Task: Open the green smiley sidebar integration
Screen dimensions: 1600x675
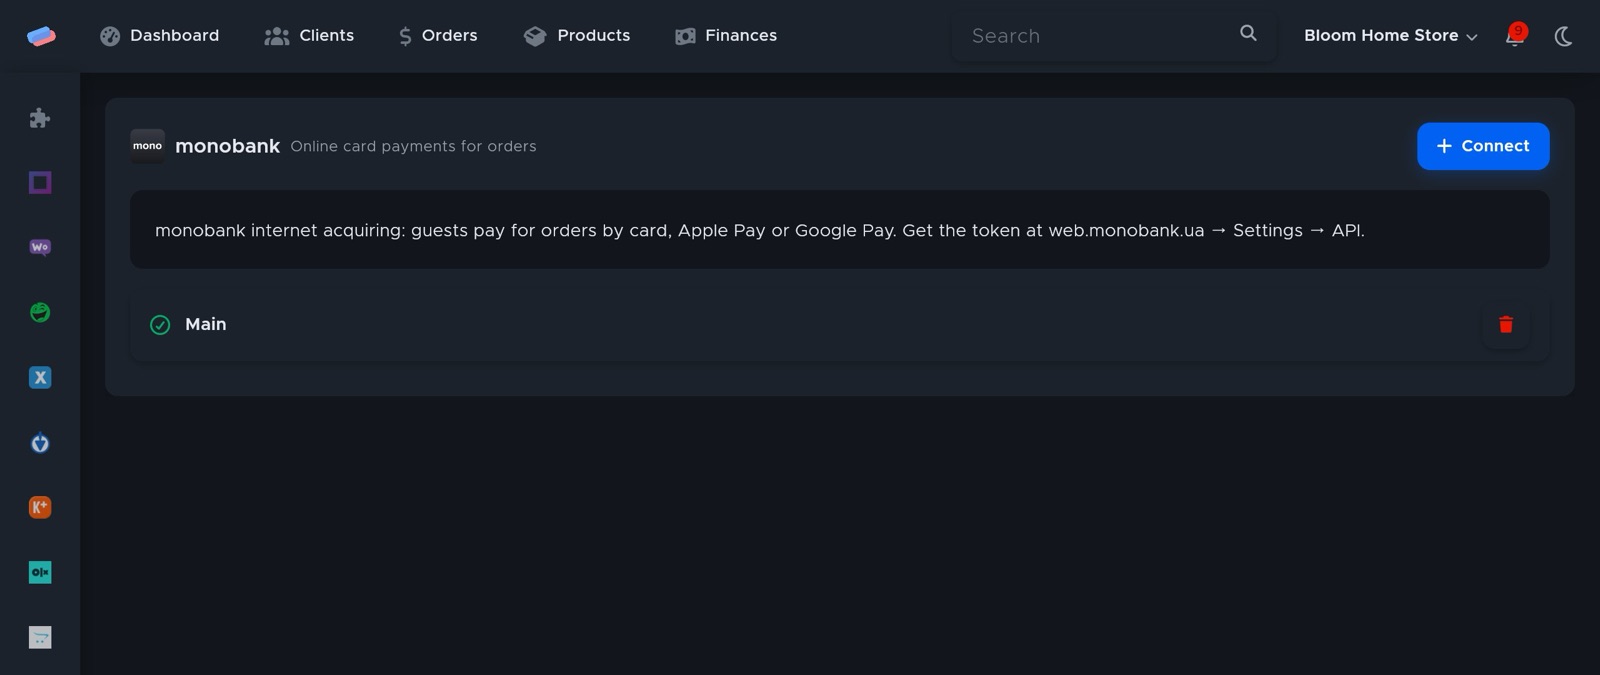Action: (x=40, y=312)
